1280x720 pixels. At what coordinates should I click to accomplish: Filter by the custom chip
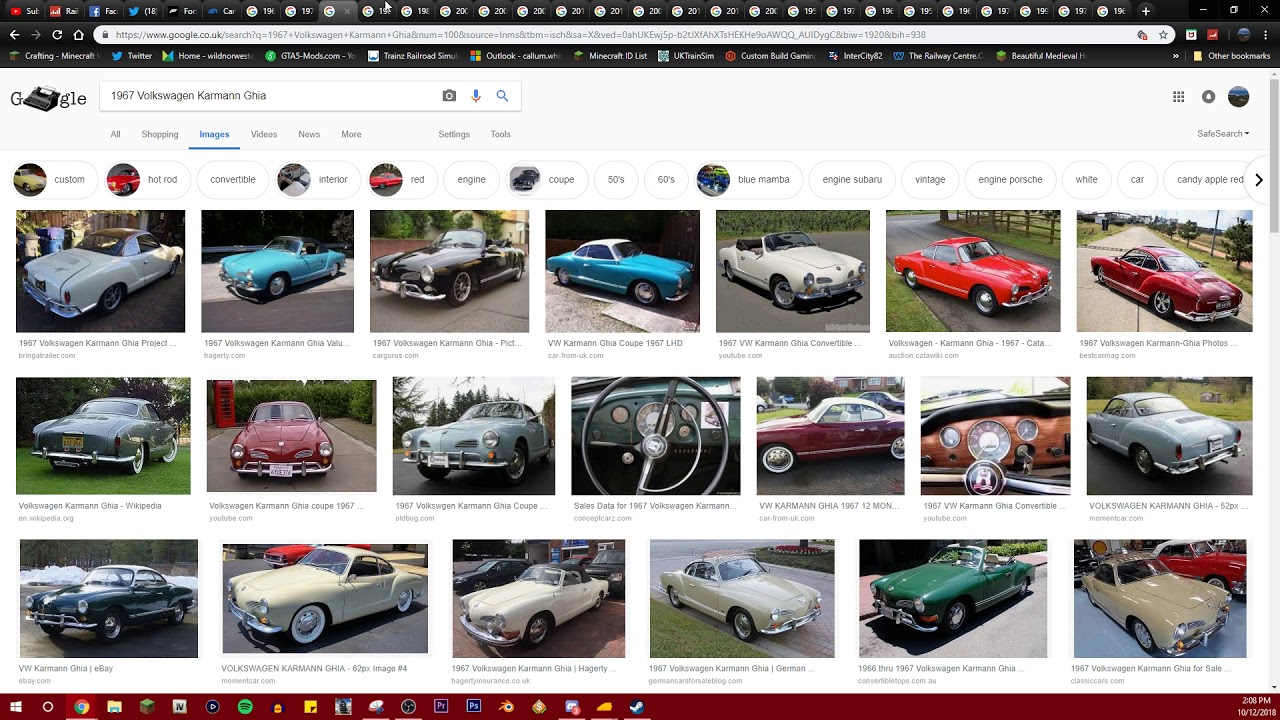pos(54,180)
